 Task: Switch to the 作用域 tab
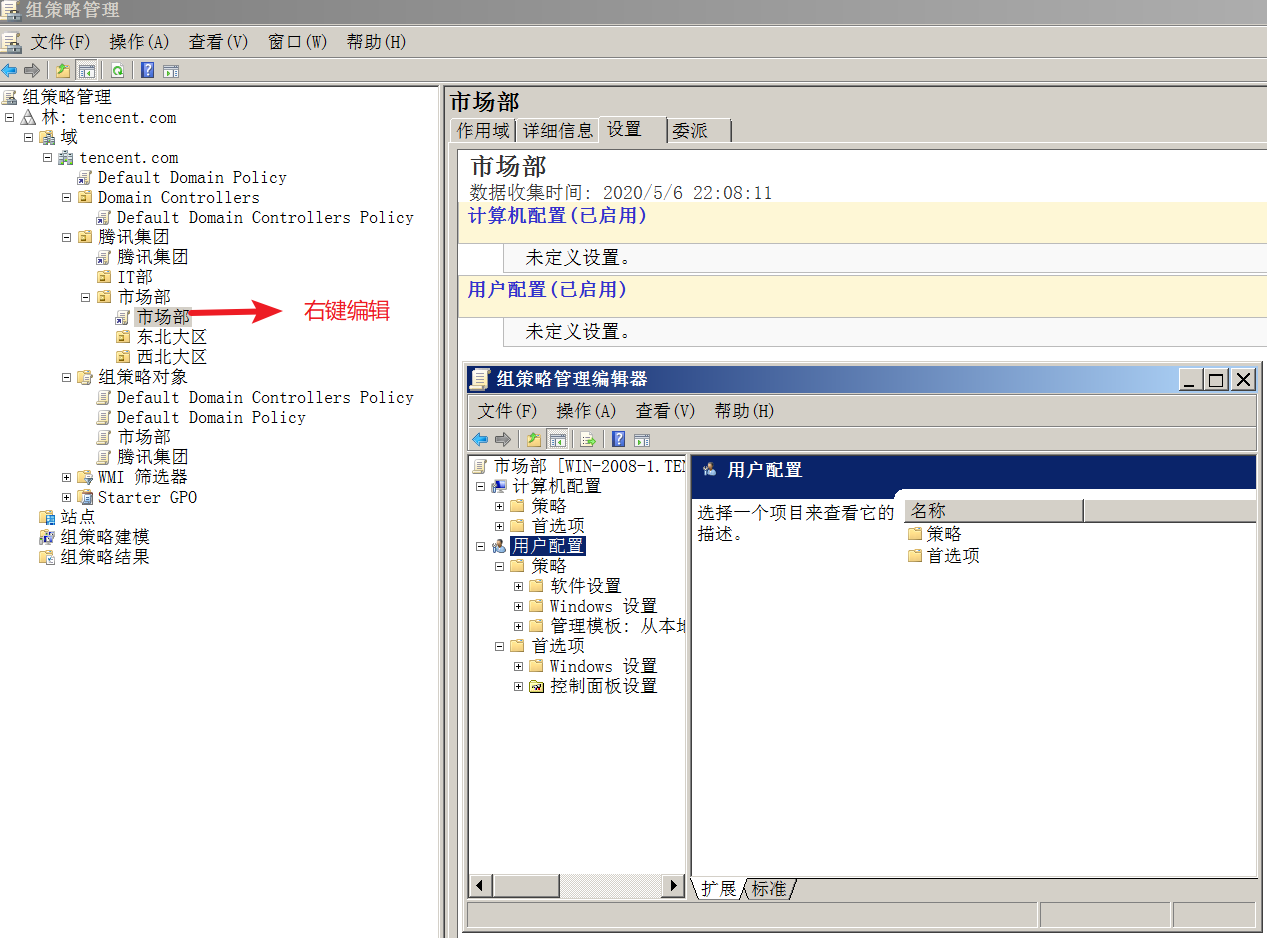(x=483, y=131)
